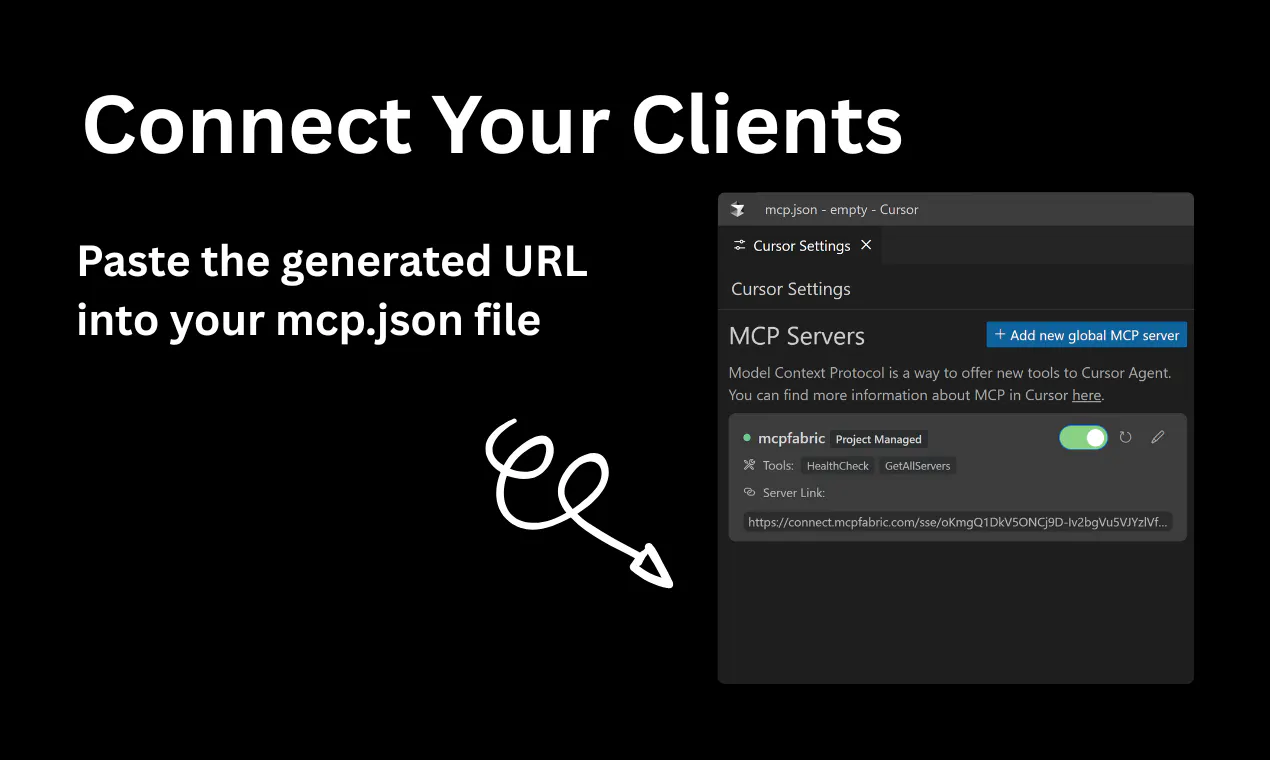Viewport: 1270px width, 760px height.
Task: Refresh the mcpfabric server
Action: (1126, 437)
